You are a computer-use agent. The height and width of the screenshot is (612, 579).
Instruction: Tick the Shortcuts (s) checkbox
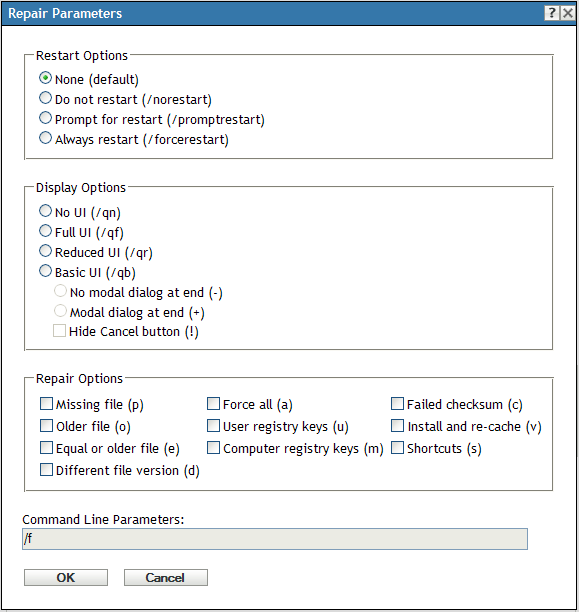pyautogui.click(x=397, y=448)
